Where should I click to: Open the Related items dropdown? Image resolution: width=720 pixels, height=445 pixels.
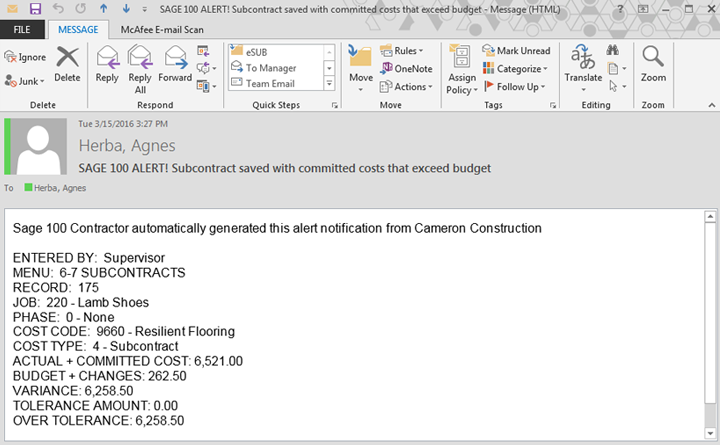click(617, 68)
